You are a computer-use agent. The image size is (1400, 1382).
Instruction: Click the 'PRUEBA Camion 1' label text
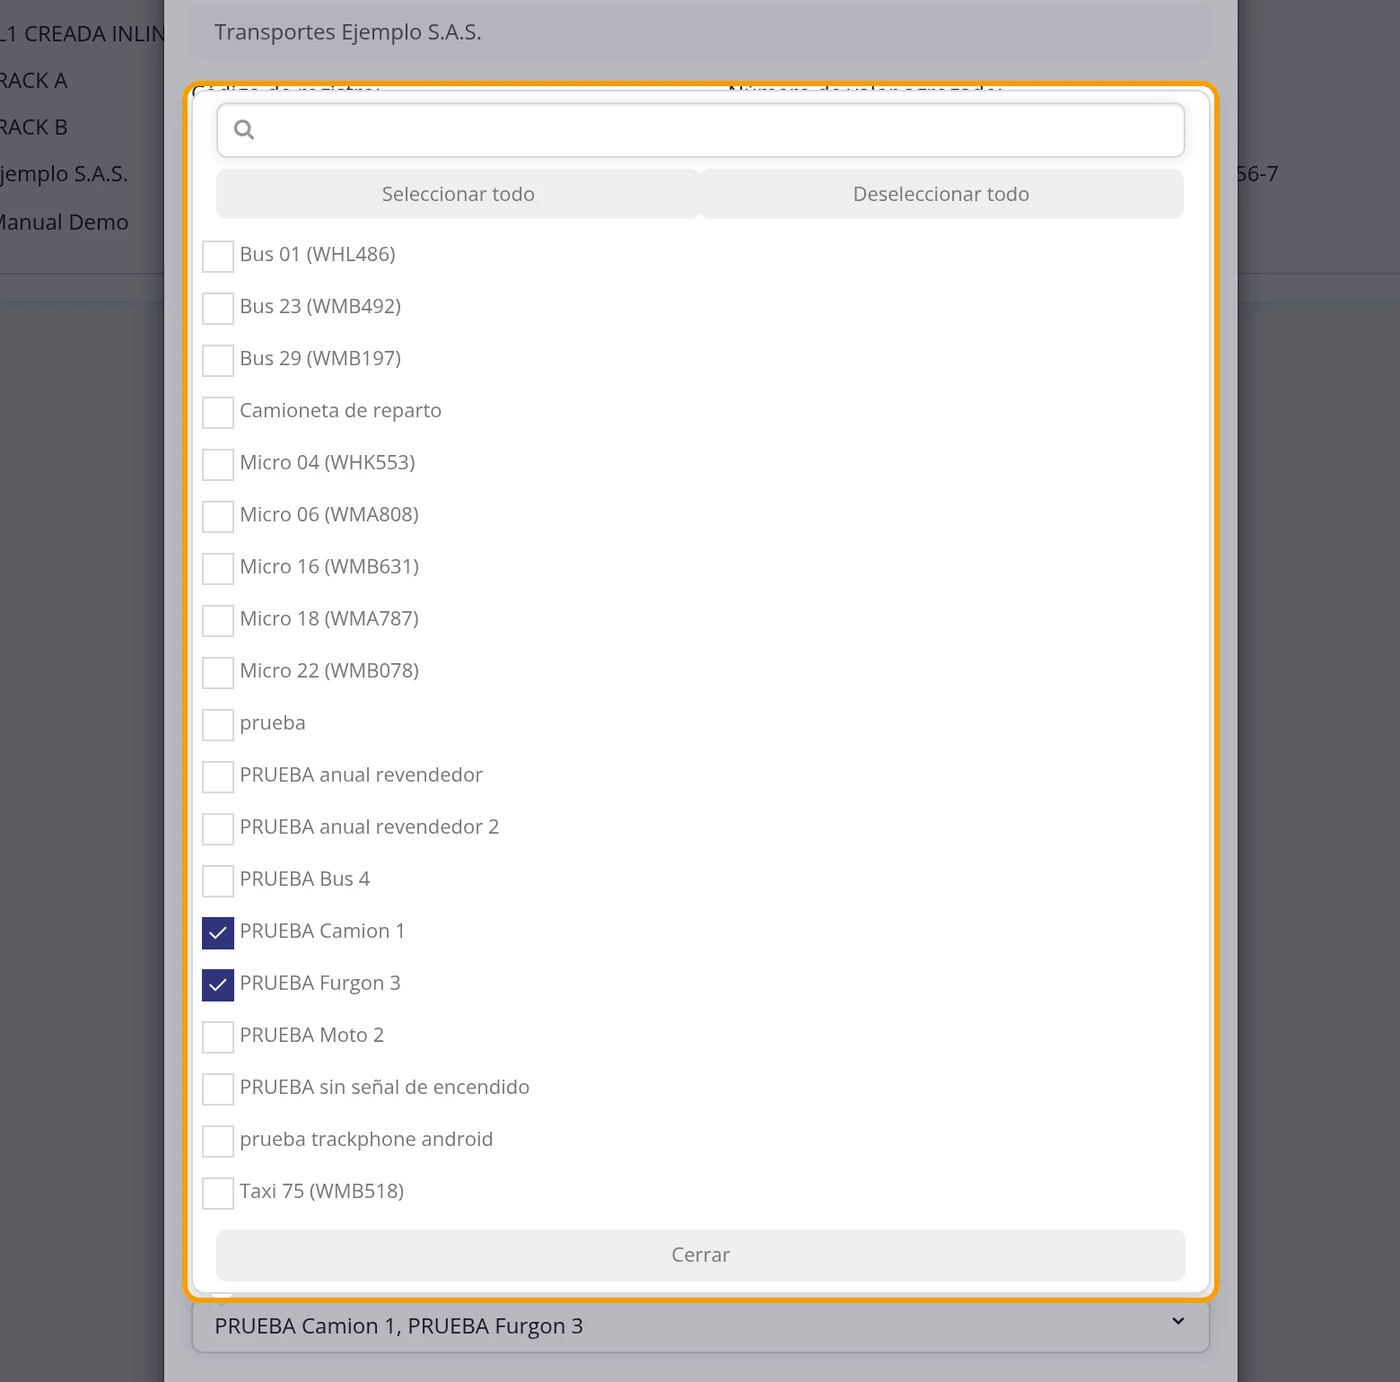click(x=322, y=931)
